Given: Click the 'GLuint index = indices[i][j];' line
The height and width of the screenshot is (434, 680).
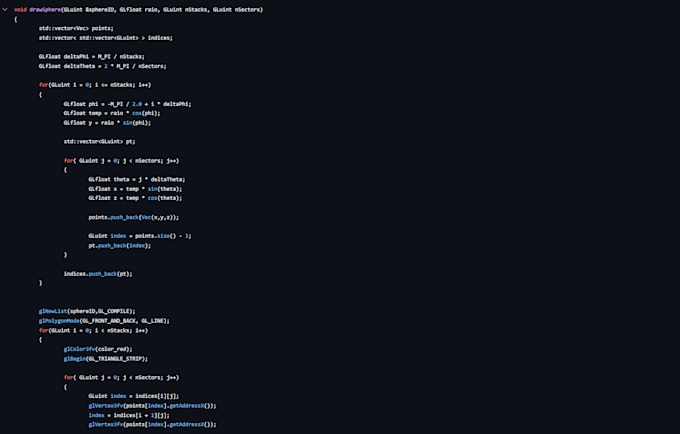Looking at the screenshot, I should pos(134,396).
